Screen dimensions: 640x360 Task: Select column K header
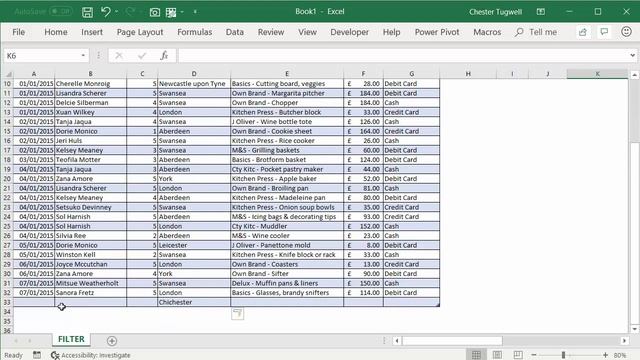coord(597,74)
